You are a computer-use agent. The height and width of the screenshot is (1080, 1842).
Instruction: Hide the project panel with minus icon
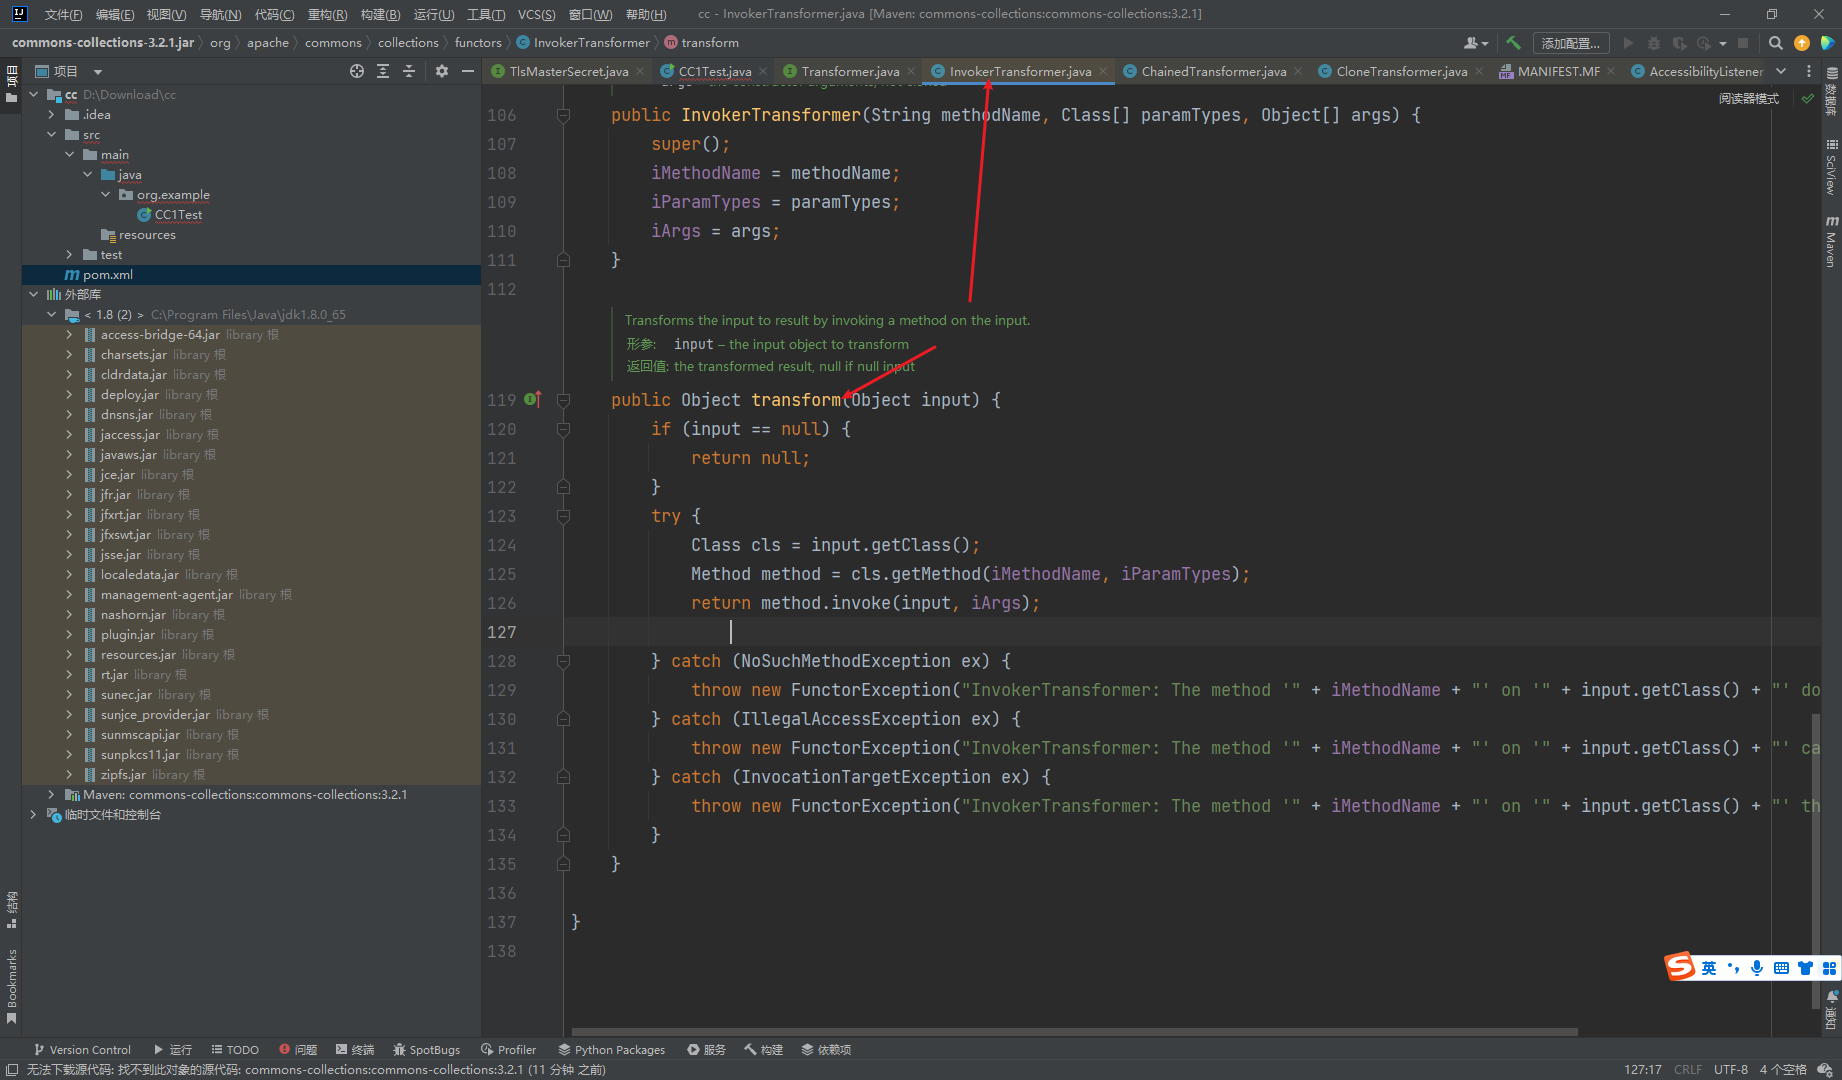tap(467, 71)
